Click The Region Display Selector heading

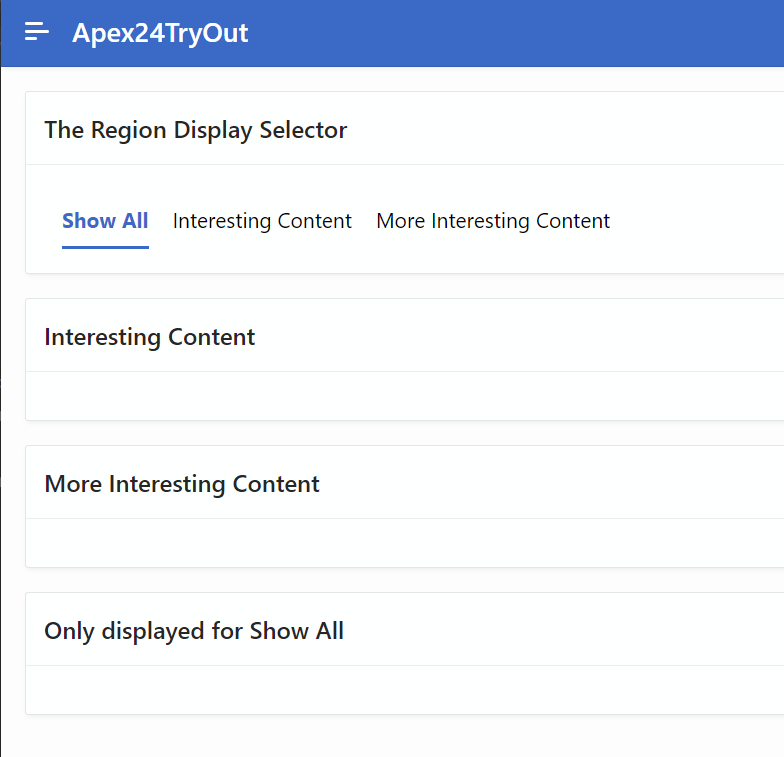(196, 130)
